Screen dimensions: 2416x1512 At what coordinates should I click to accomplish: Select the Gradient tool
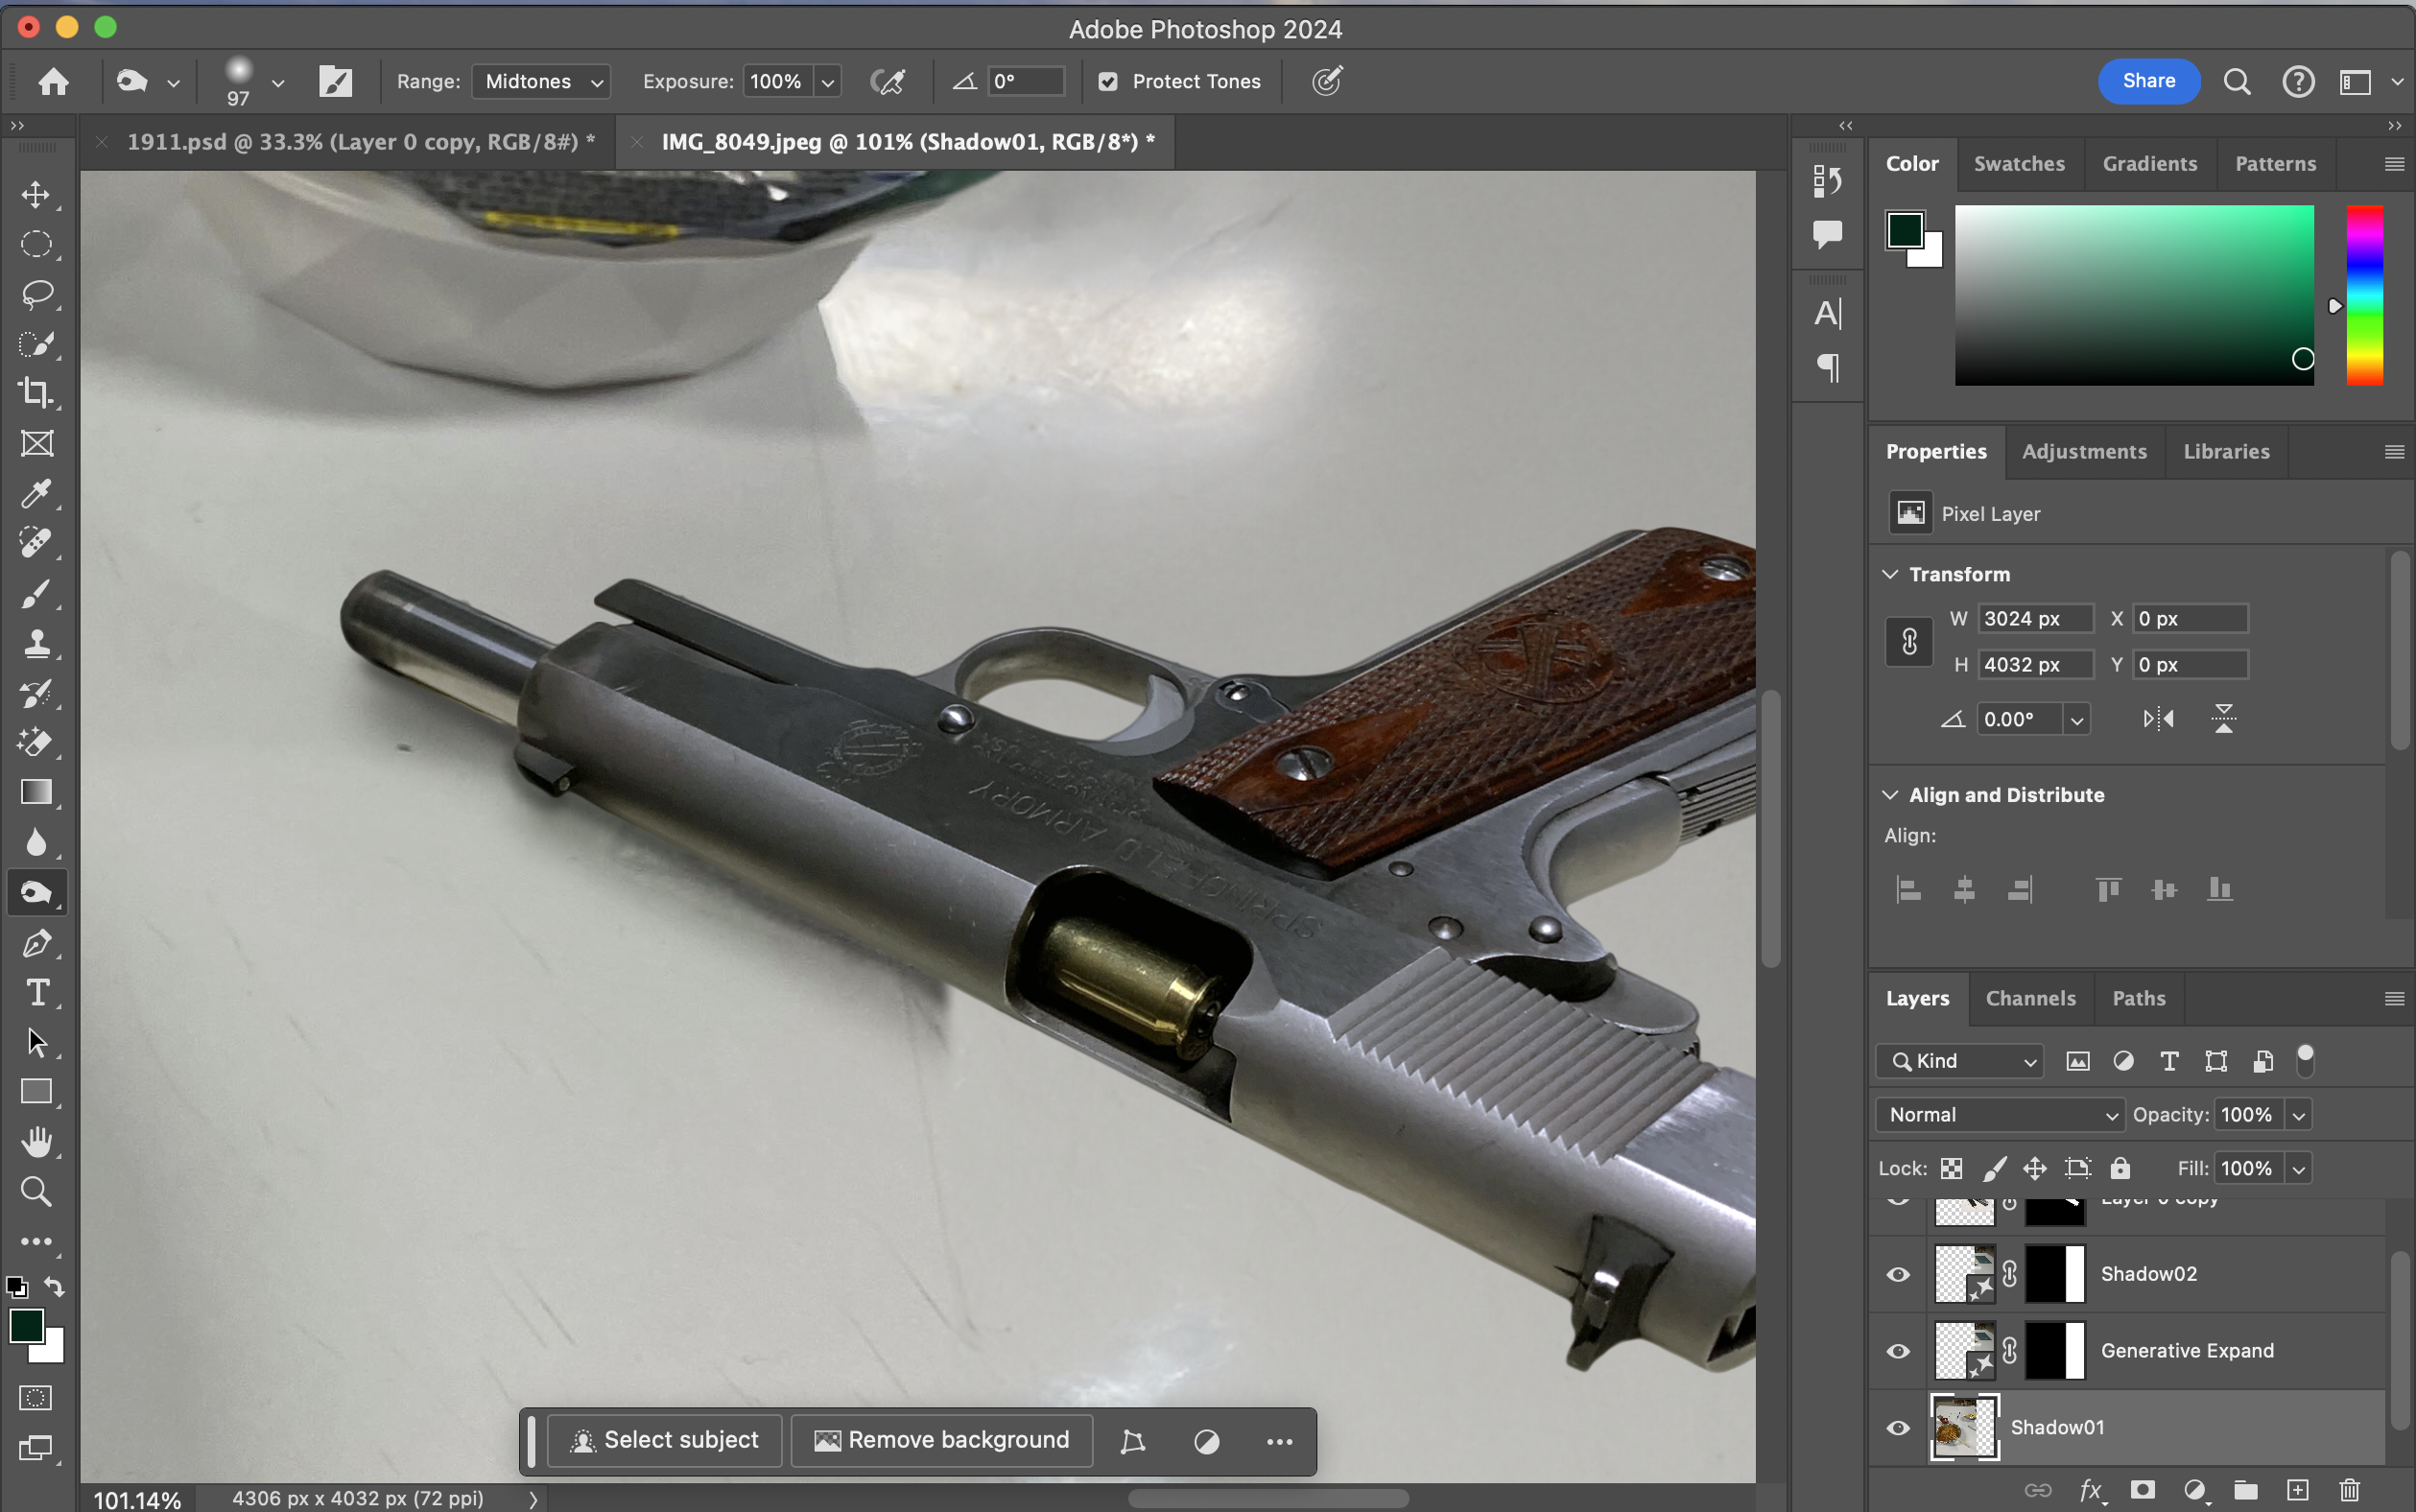coord(36,792)
